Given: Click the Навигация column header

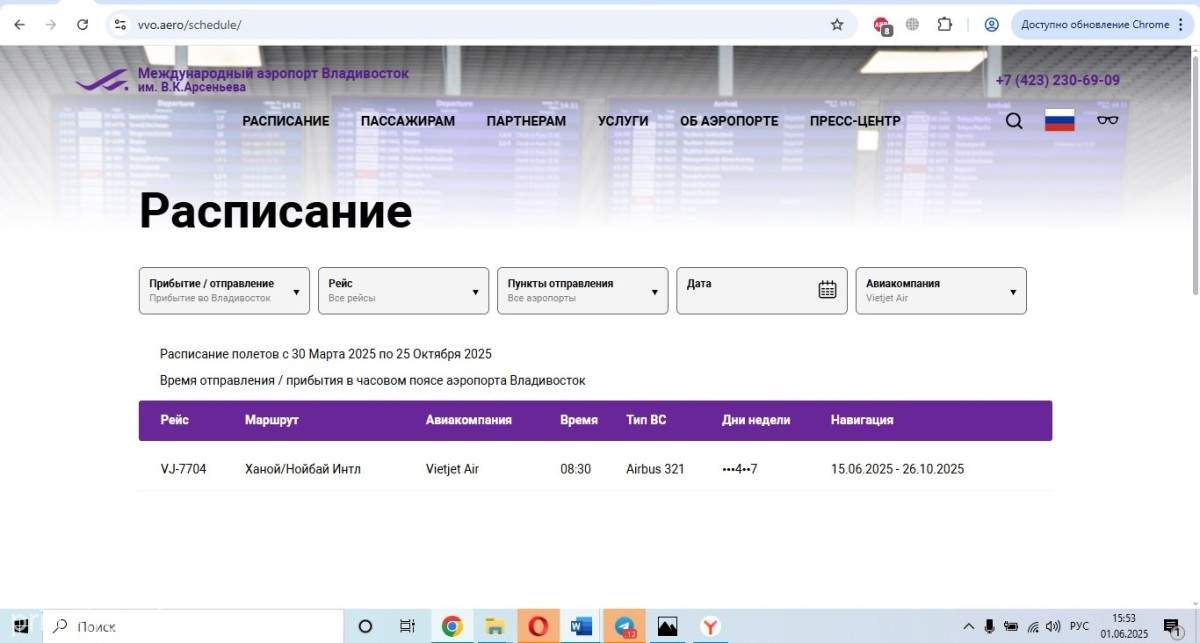Looking at the screenshot, I should pyautogui.click(x=862, y=420).
